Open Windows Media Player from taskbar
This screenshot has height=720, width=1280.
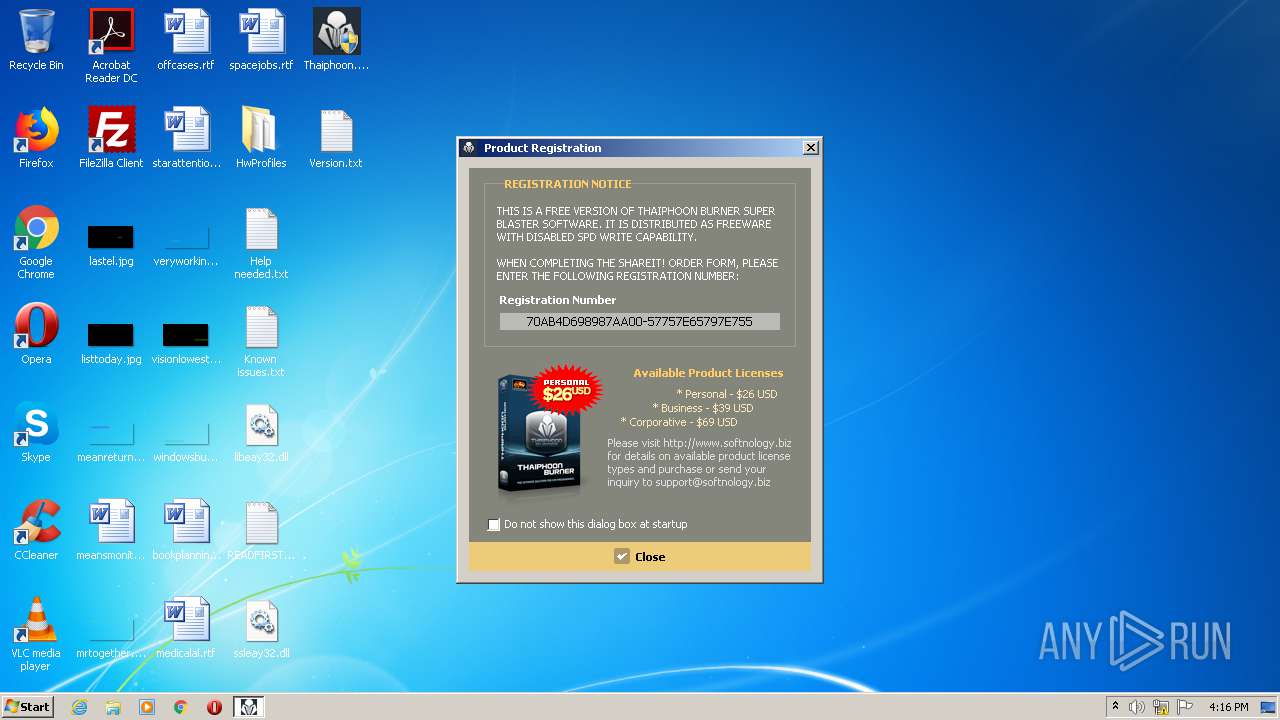[x=147, y=707]
